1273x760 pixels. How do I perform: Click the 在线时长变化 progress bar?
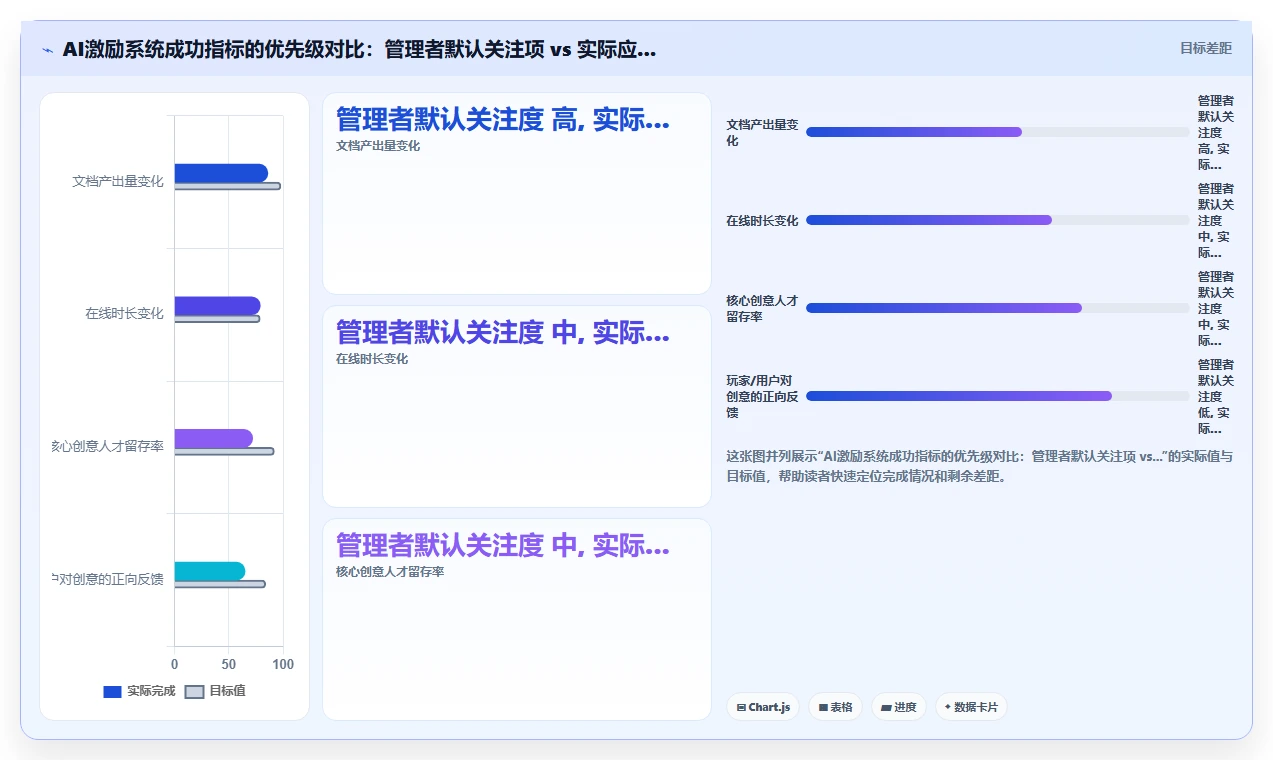coord(998,220)
